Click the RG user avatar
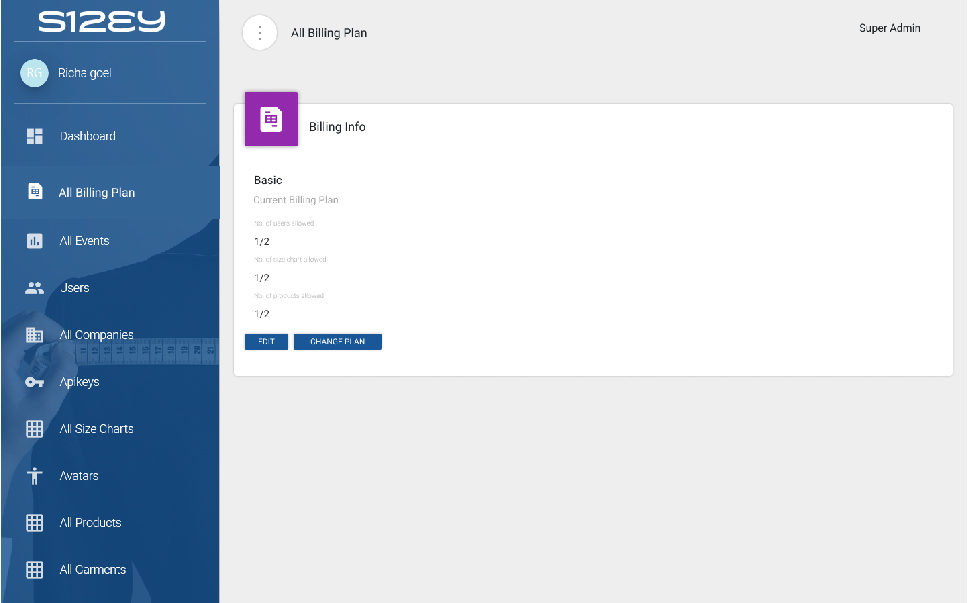The height and width of the screenshot is (603, 968). (x=34, y=73)
